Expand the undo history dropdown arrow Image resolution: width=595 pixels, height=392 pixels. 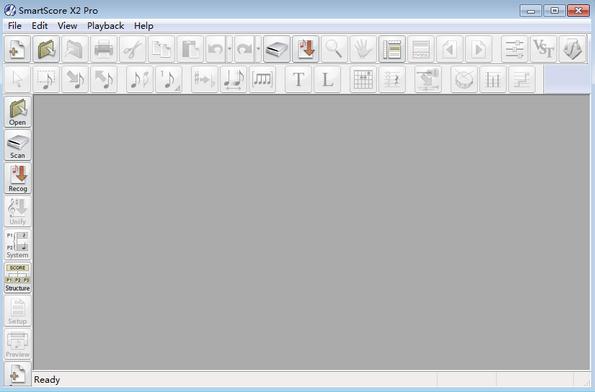[229, 49]
